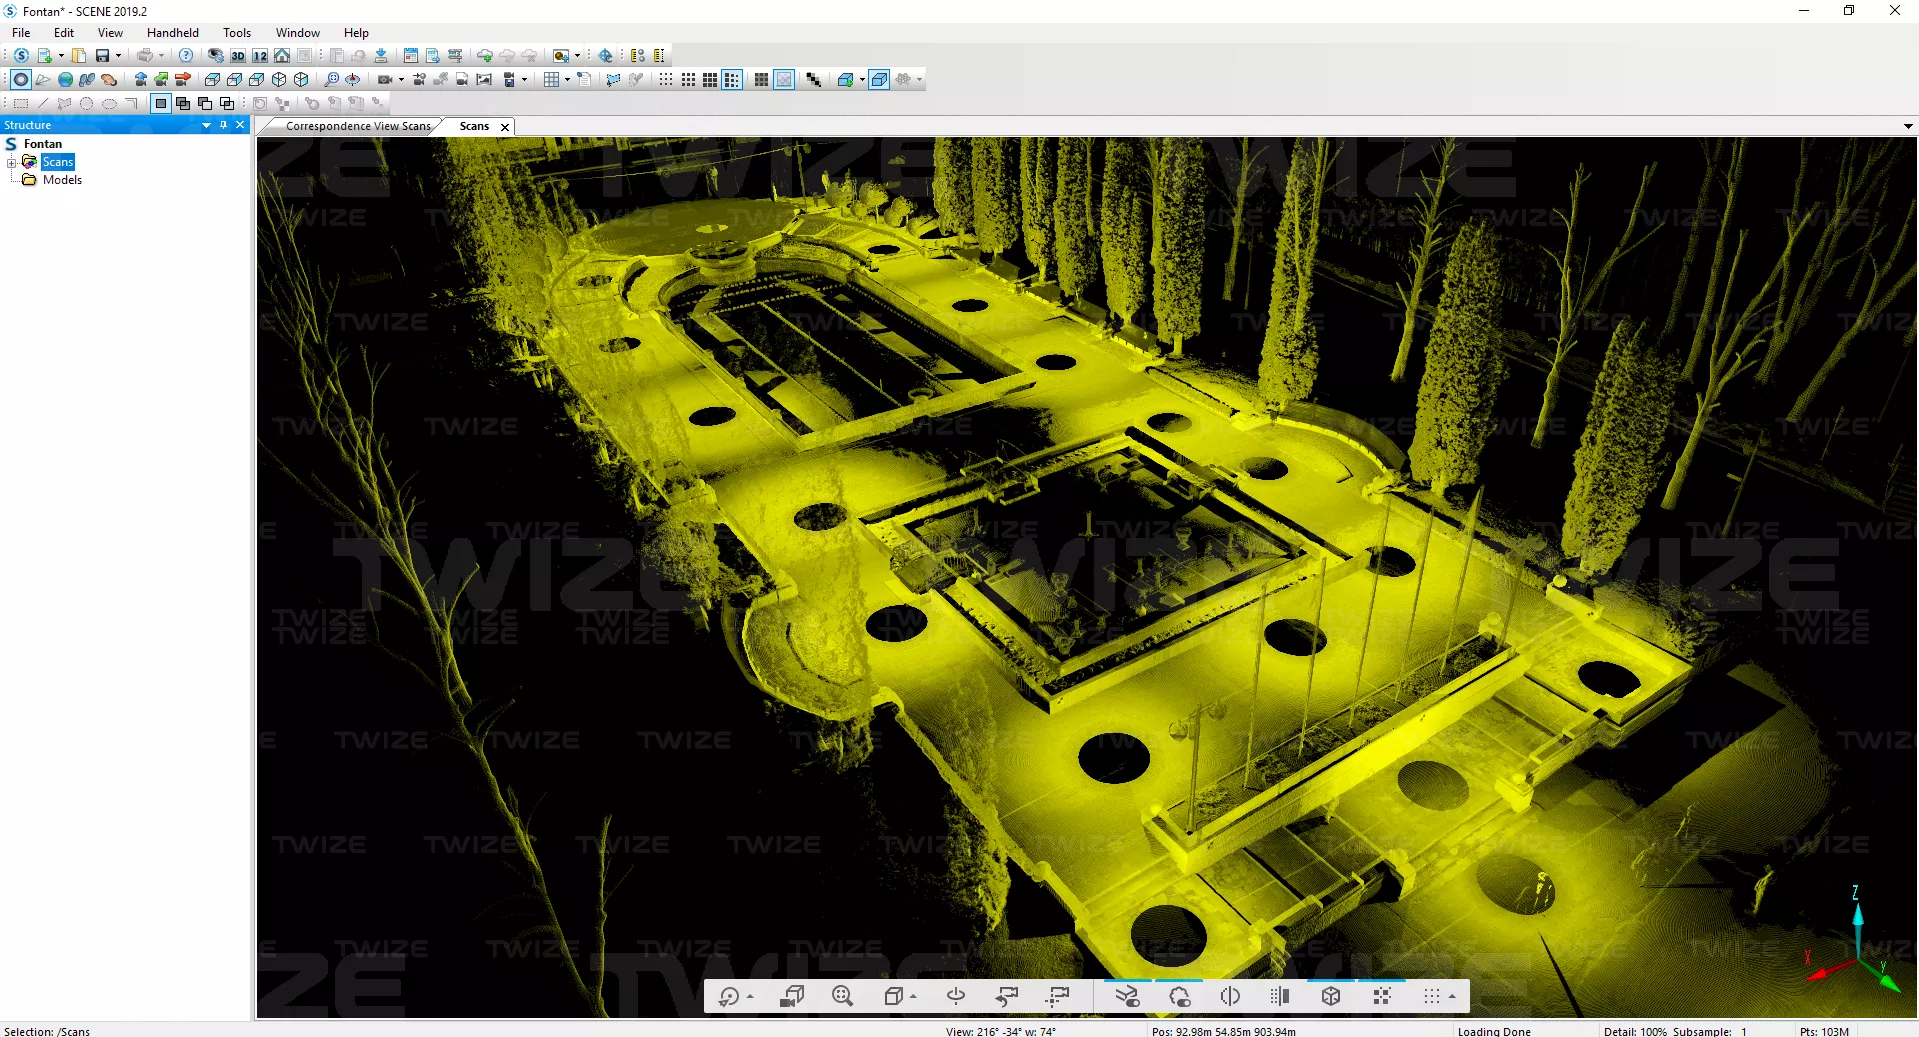Screen dimensions: 1919x1037
Task: Click the 3D view toolbar icon
Action: coord(238,56)
